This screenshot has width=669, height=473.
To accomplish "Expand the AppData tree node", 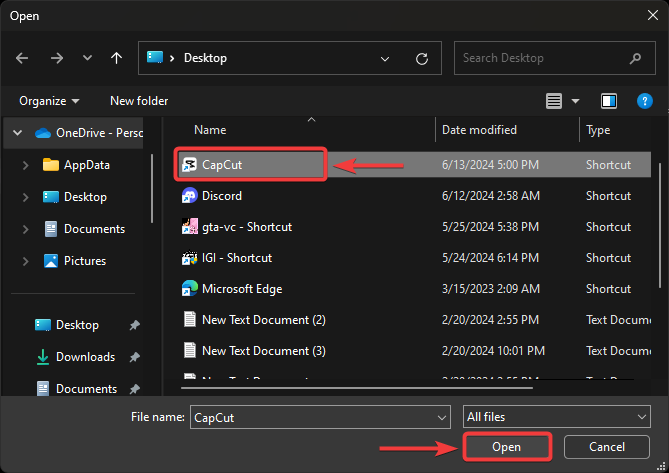I will [x=26, y=165].
